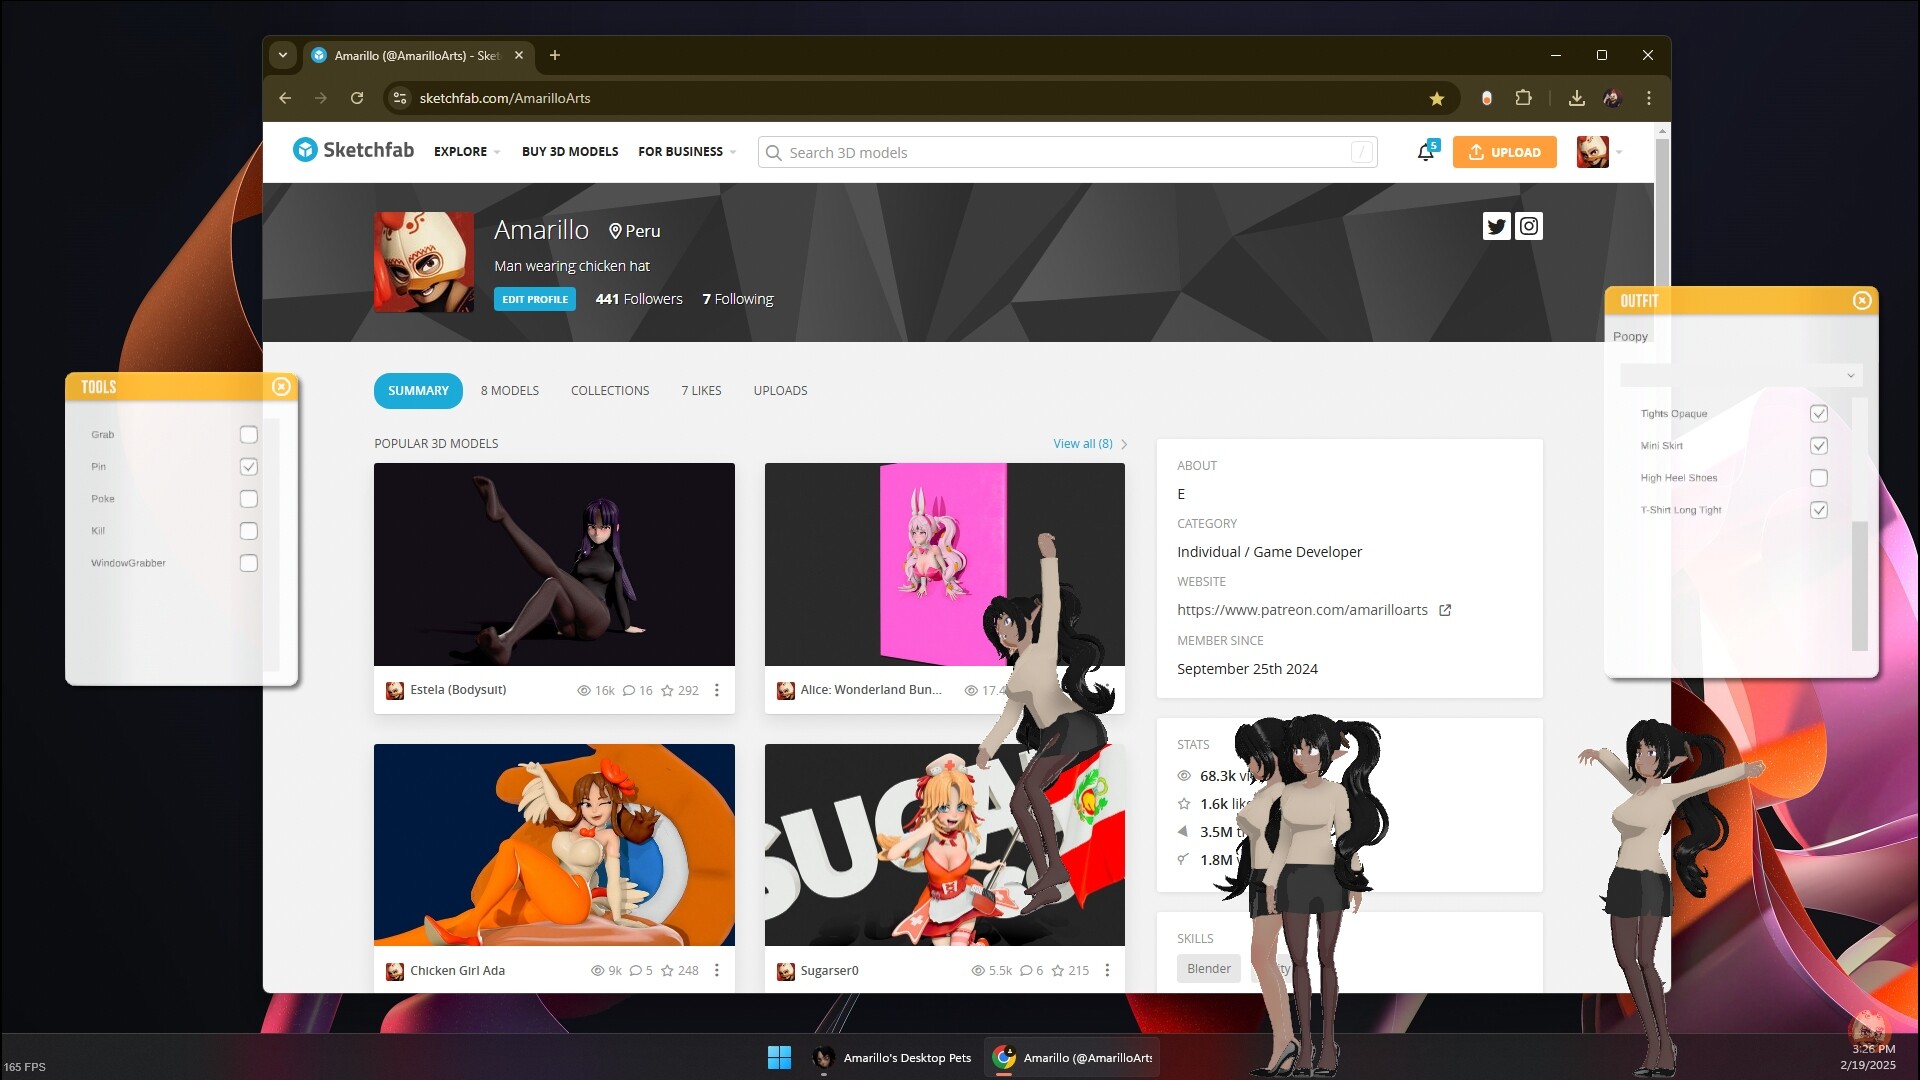Click comments icon on Chicken Girl Ada

tap(635, 970)
